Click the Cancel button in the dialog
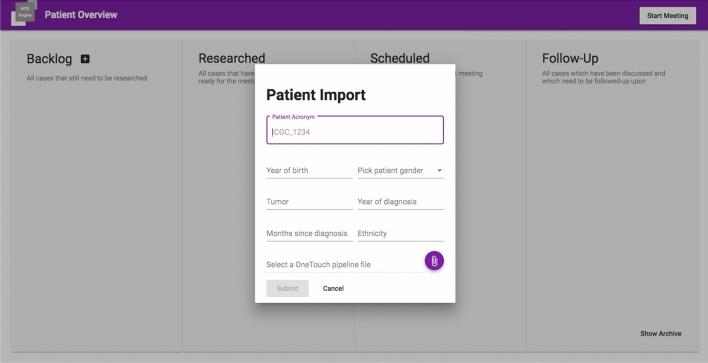 click(333, 289)
